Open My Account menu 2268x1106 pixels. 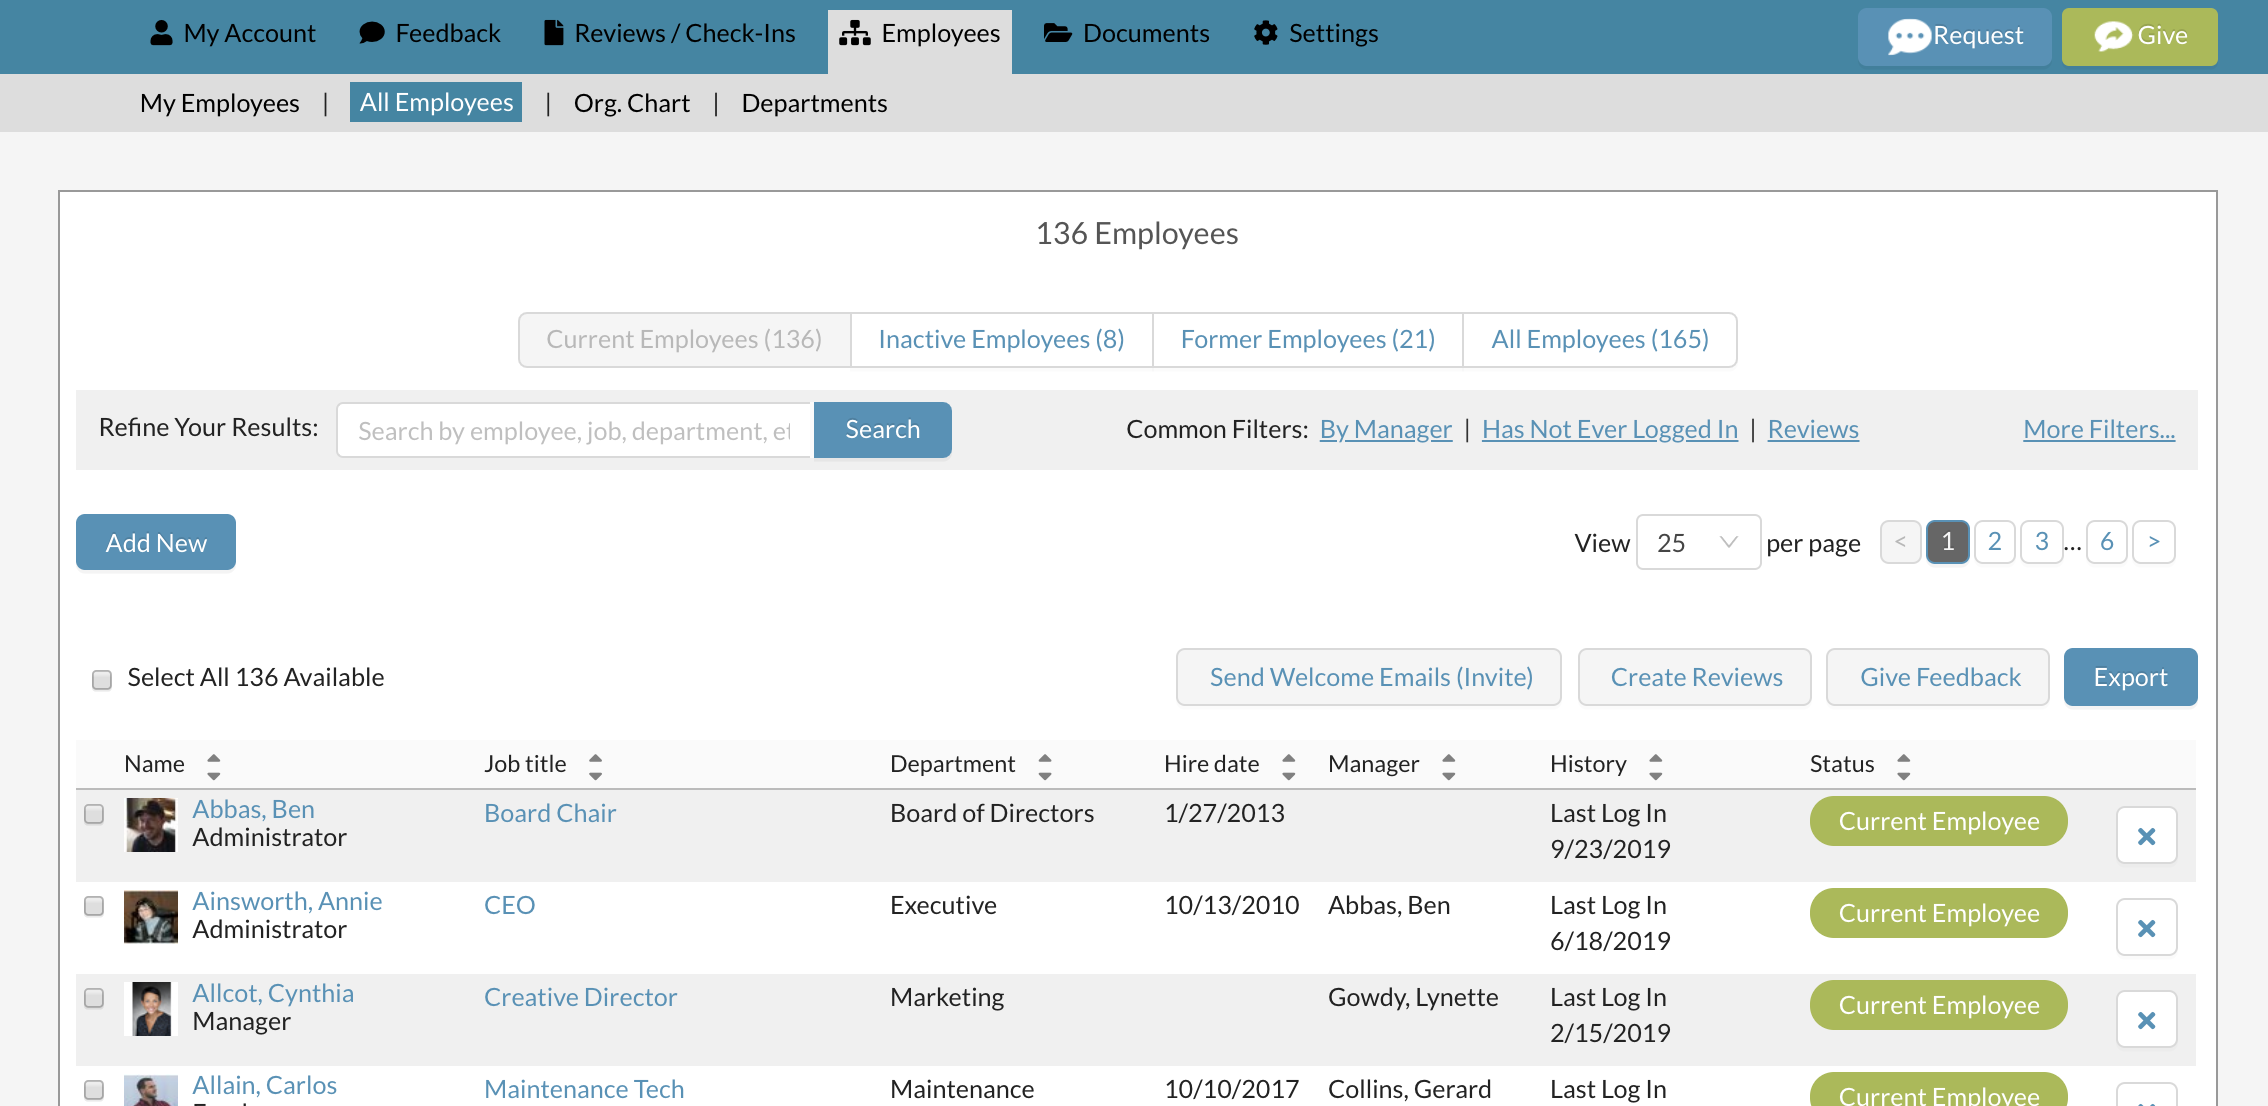(232, 34)
